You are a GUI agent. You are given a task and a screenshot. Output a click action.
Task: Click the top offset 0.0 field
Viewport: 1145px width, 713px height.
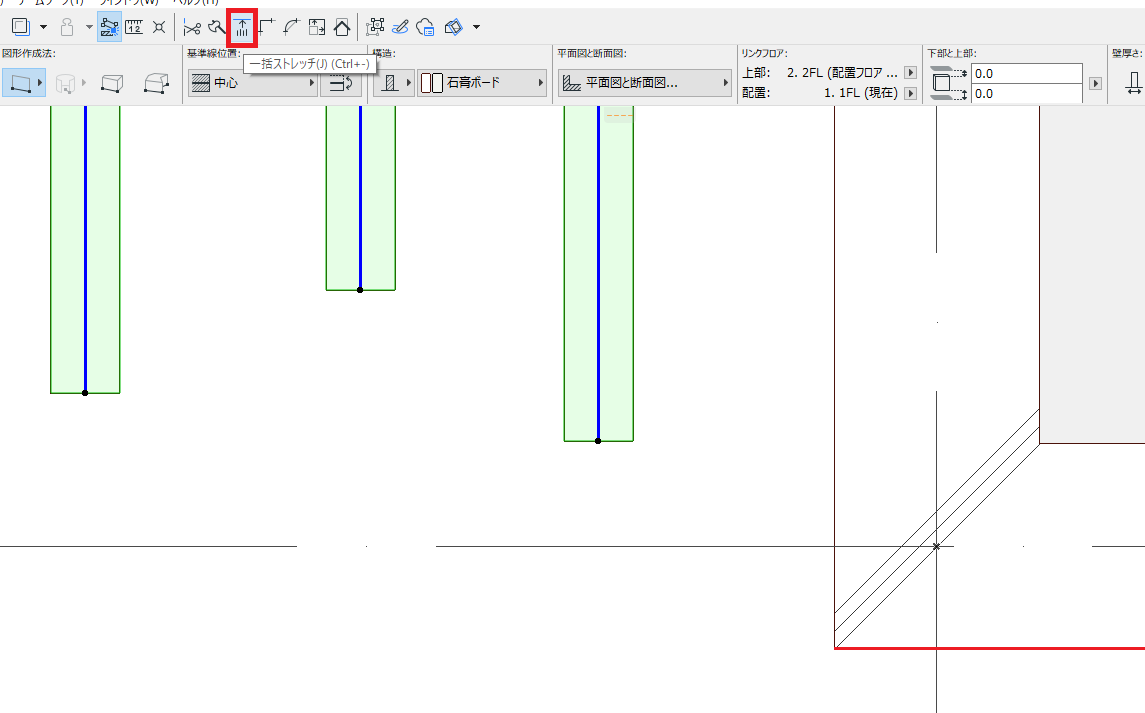pos(1026,73)
